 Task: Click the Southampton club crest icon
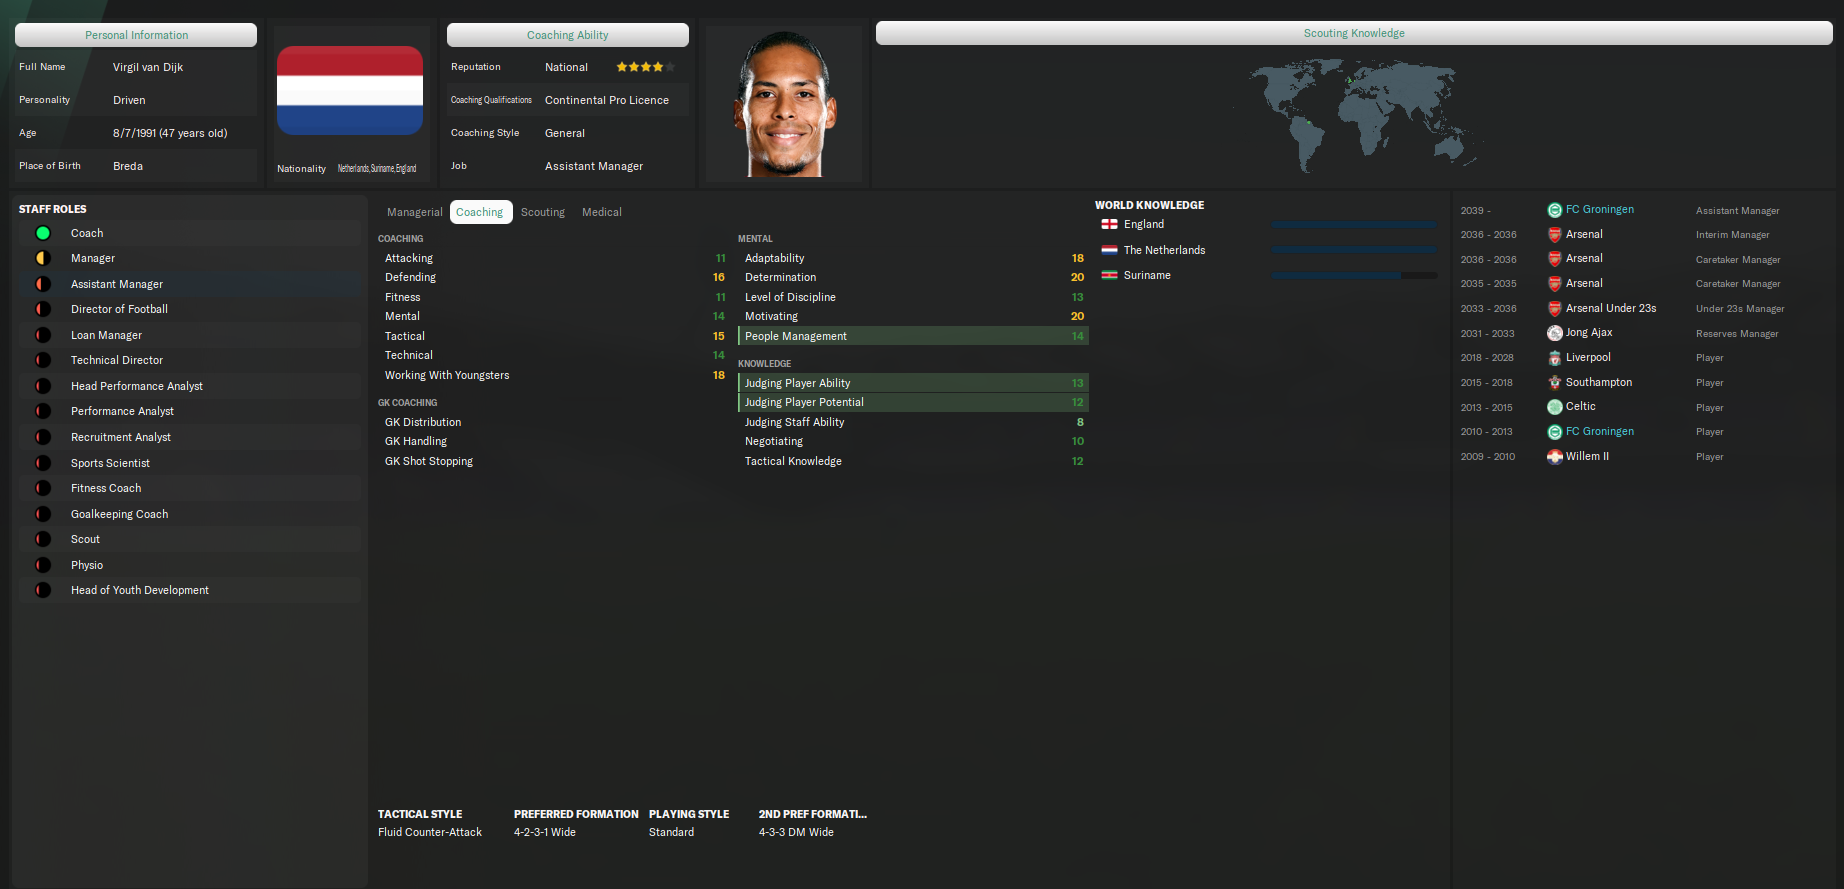pyautogui.click(x=1554, y=383)
